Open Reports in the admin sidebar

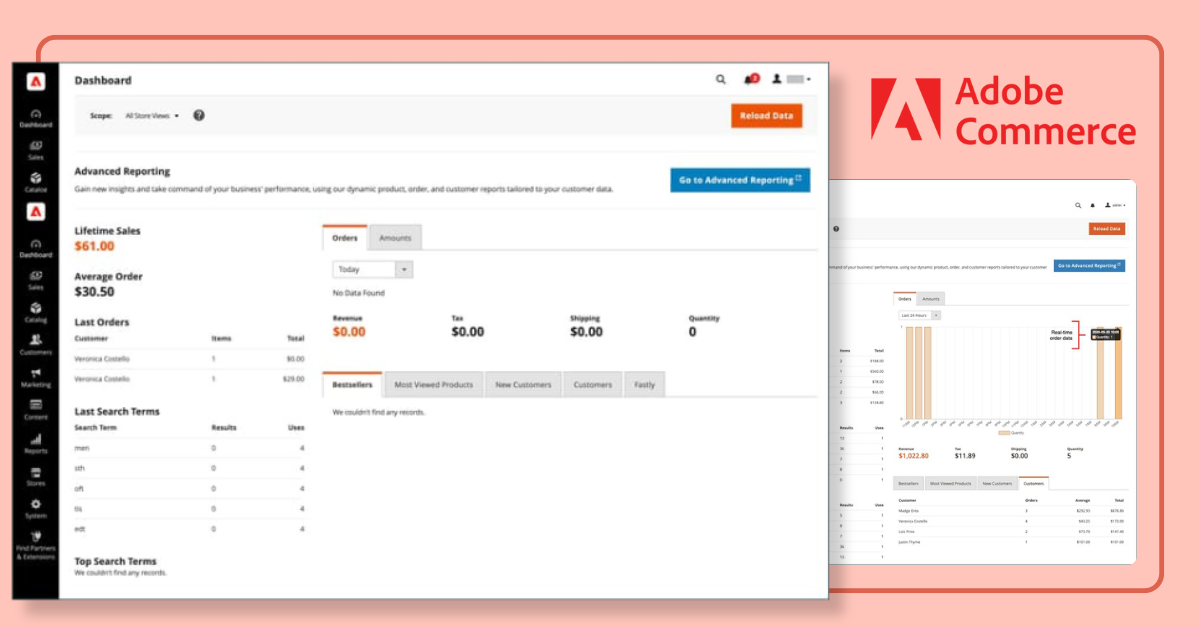35,443
